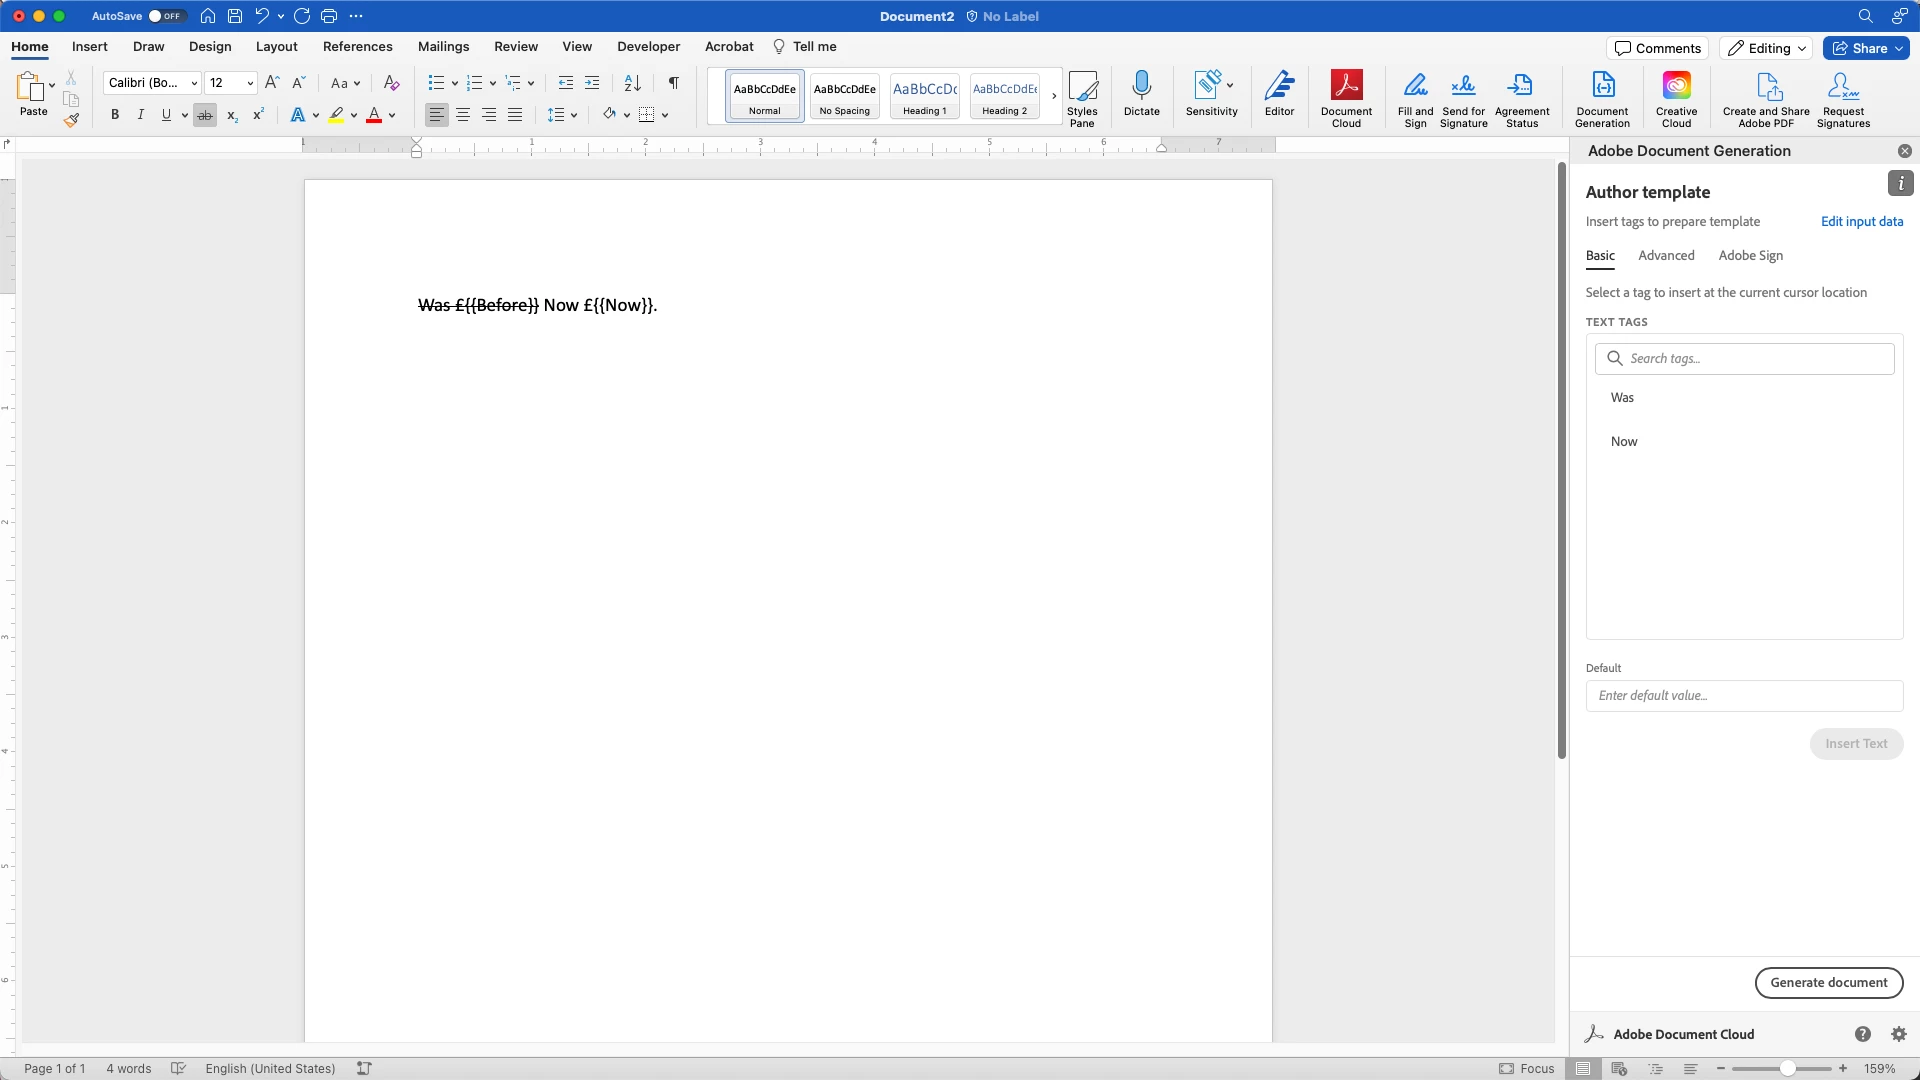Show paragraph marks with pilcrow icon
The image size is (1920, 1080).
674,83
